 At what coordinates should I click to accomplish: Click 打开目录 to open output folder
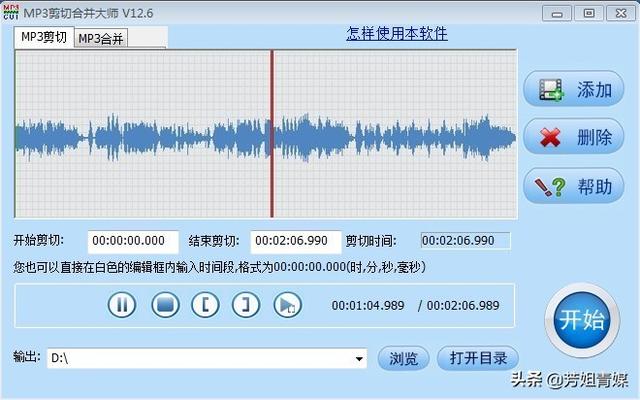[x=478, y=358]
